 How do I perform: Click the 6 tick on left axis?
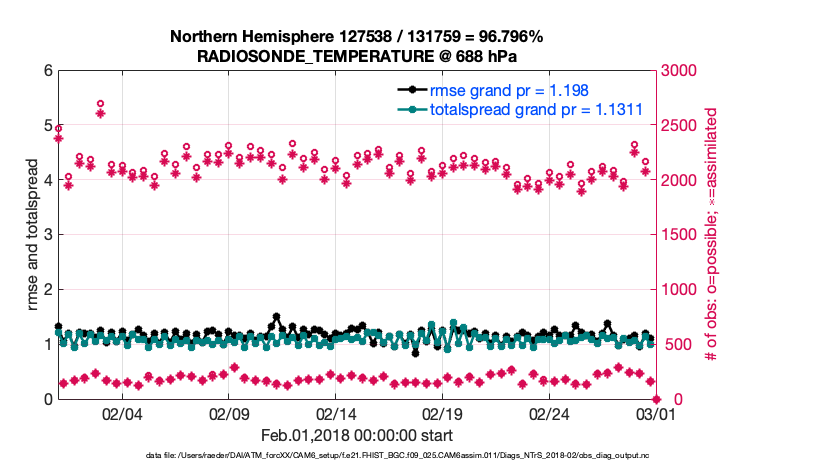coord(46,71)
